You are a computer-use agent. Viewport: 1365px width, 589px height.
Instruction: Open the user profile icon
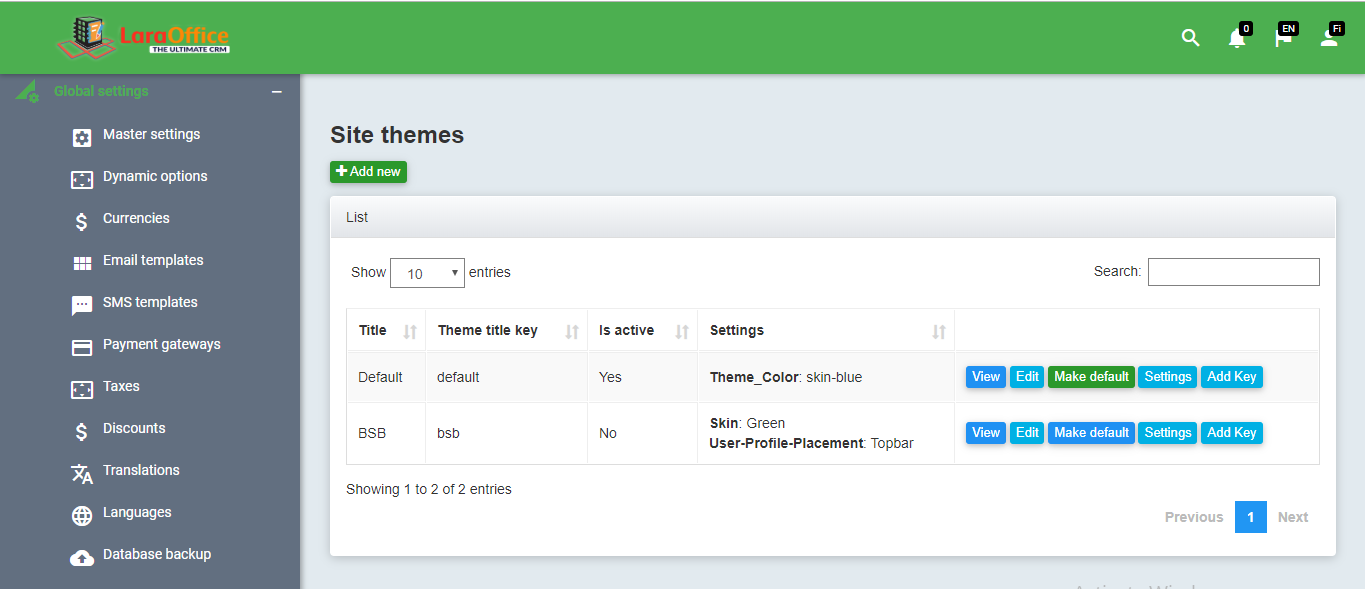(1329, 38)
